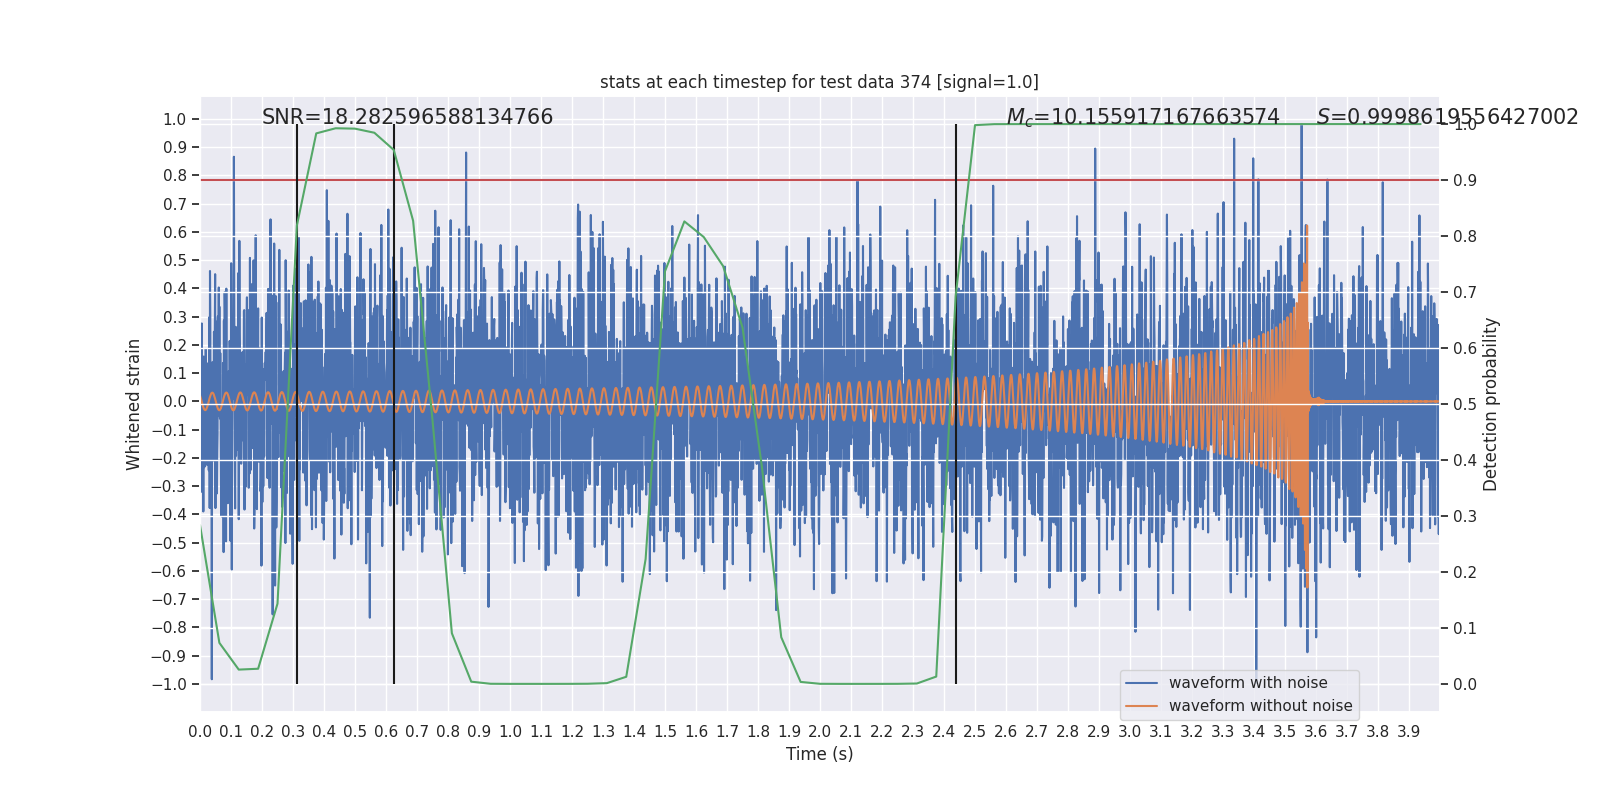Click the Detection probability tick label 0.9
The width and height of the screenshot is (1600, 800).
click(x=1465, y=181)
